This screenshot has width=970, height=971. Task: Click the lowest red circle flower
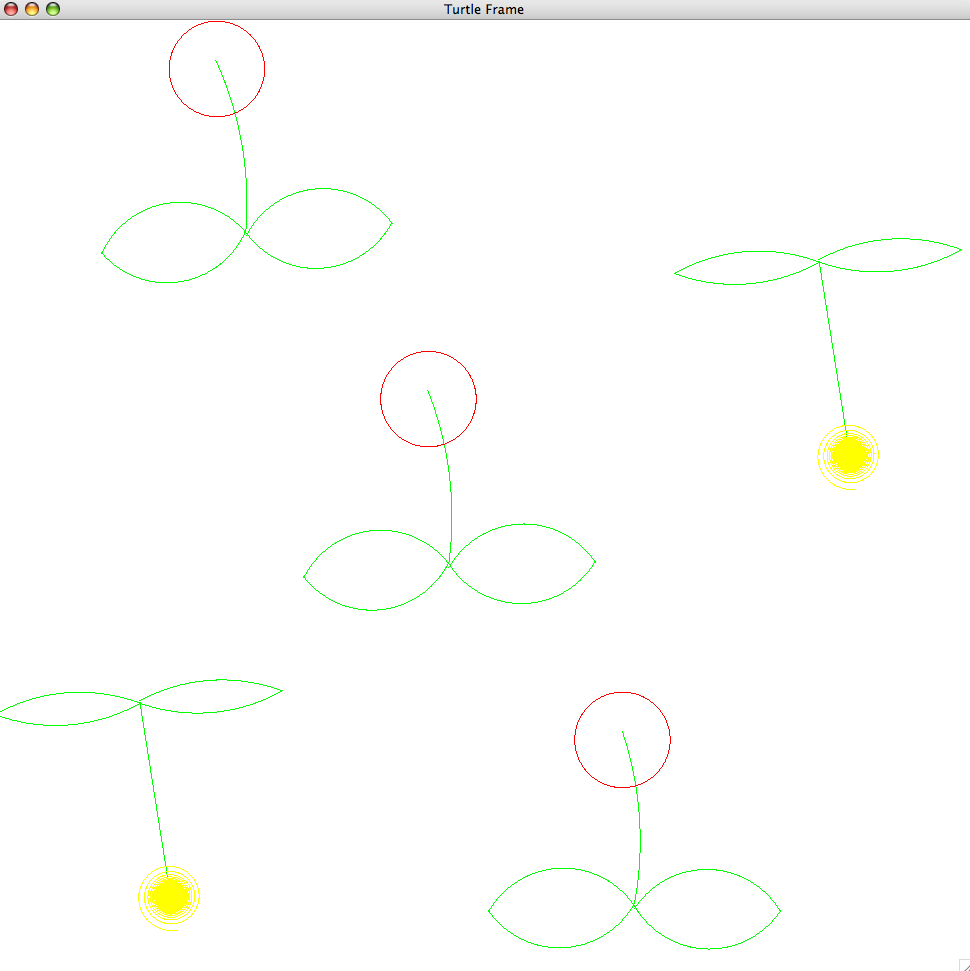[x=622, y=740]
